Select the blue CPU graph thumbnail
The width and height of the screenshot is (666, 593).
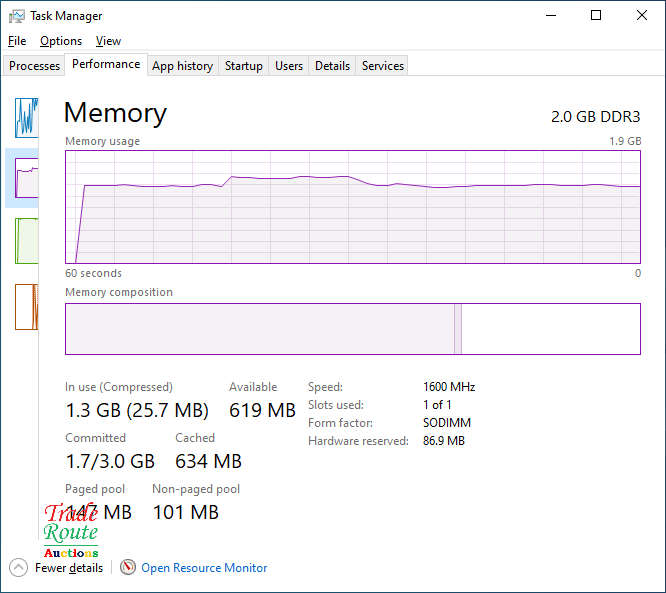[27, 118]
